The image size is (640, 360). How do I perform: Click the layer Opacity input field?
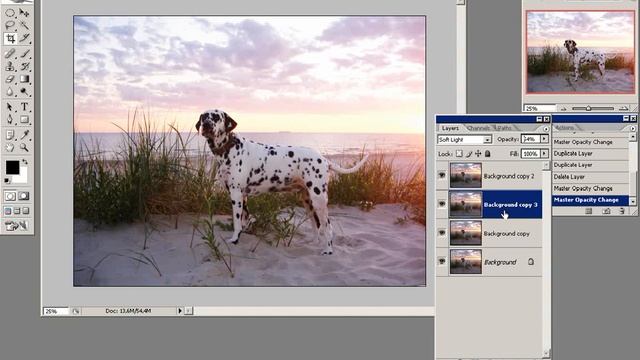tap(530, 139)
